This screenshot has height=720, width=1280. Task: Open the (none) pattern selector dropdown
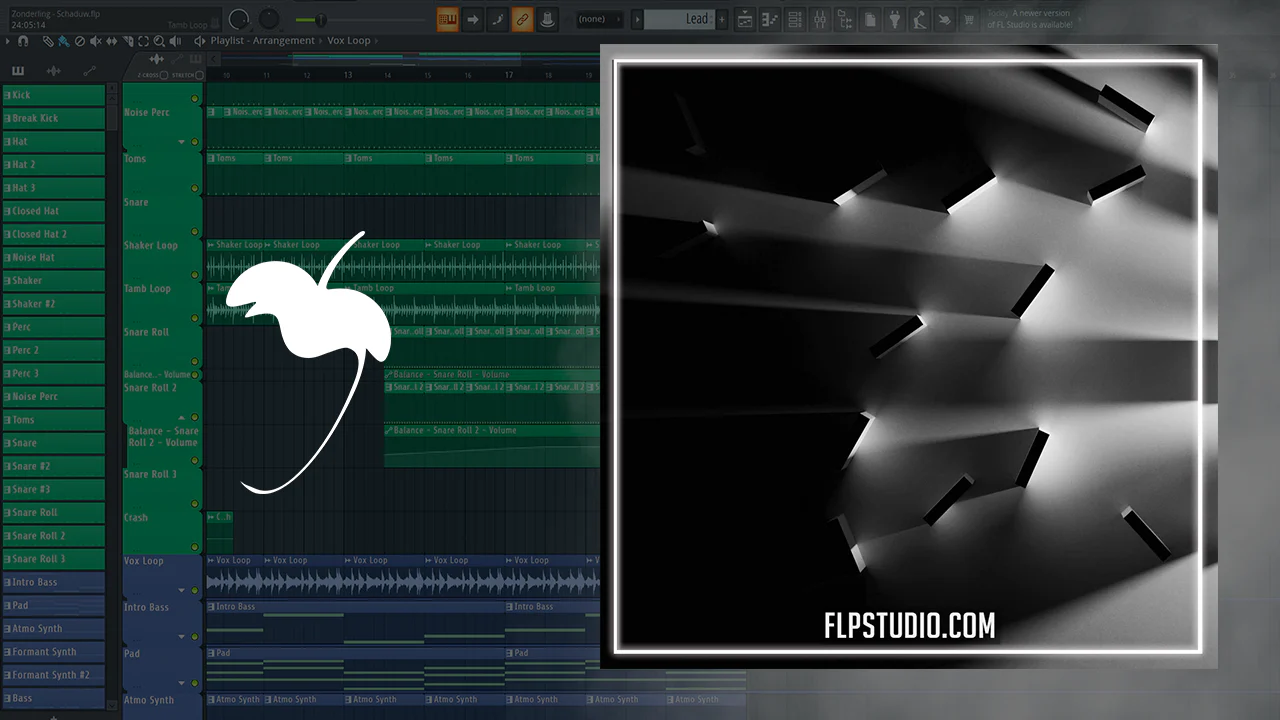pyautogui.click(x=600, y=19)
